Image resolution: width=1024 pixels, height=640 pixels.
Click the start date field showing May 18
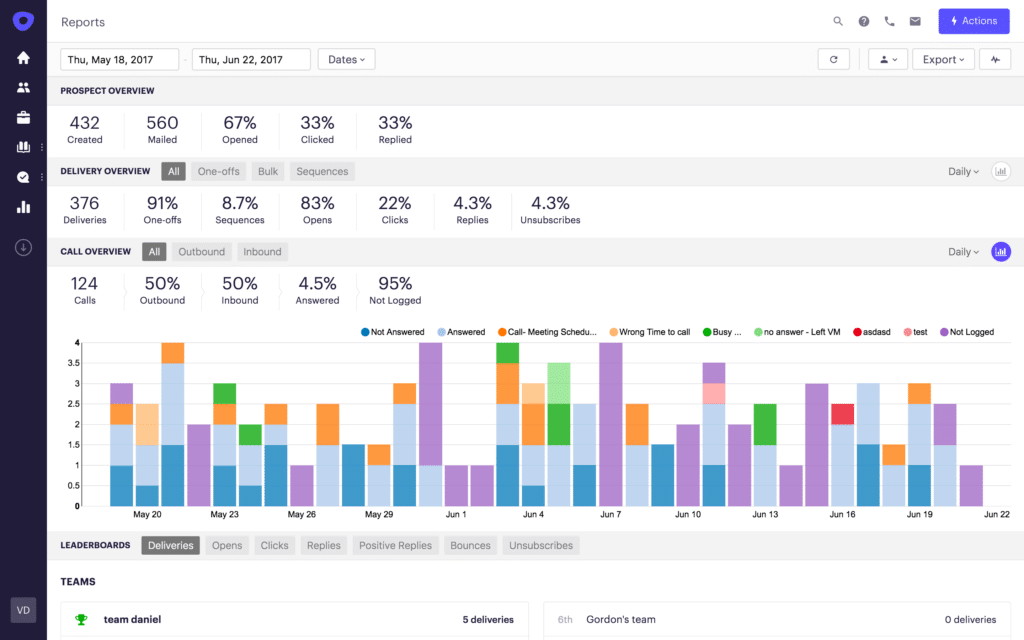[119, 58]
